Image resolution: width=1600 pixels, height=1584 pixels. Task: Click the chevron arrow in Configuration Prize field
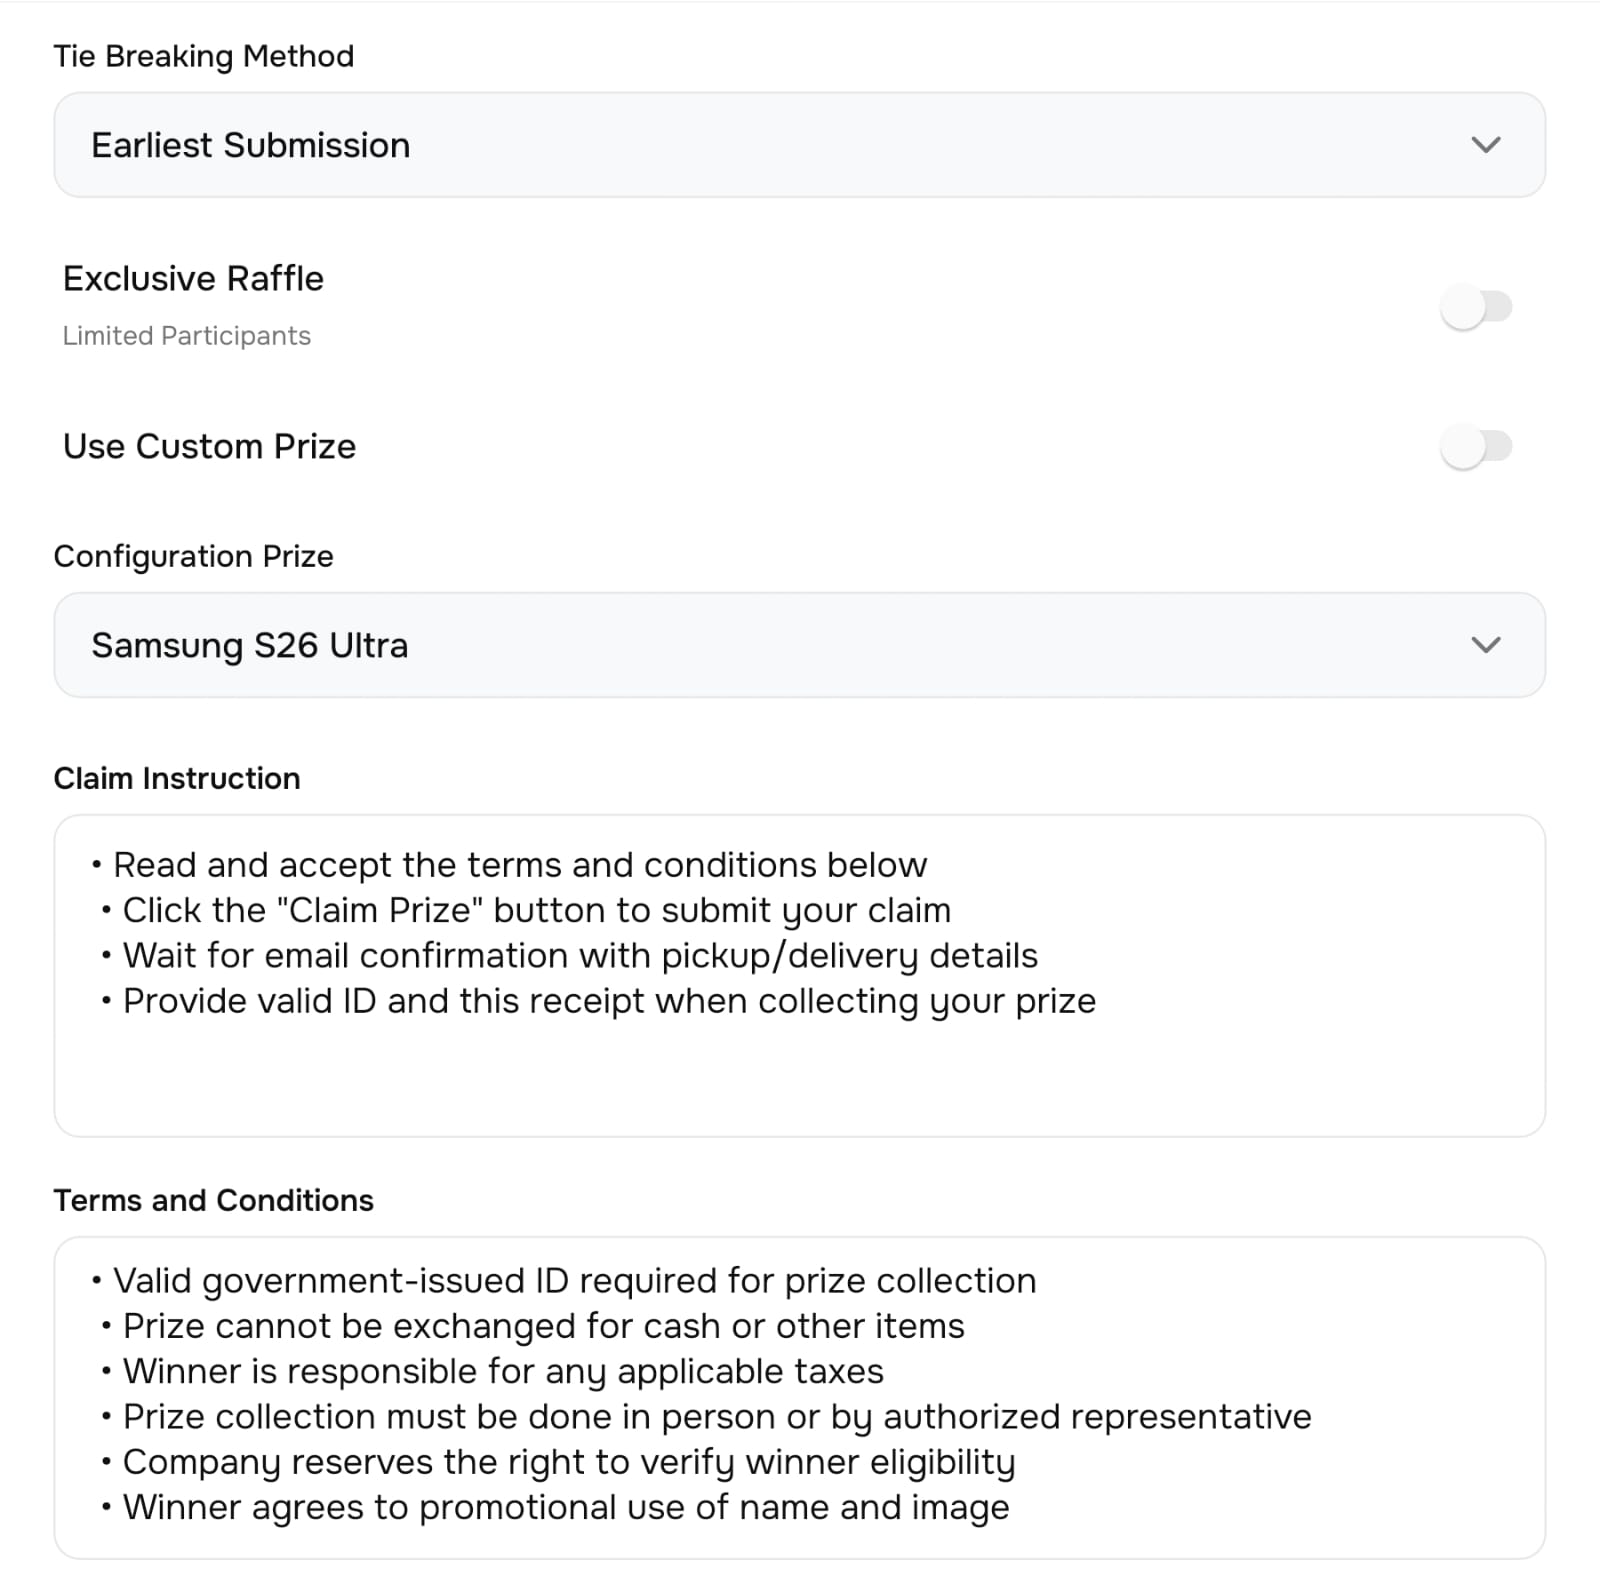click(x=1486, y=645)
